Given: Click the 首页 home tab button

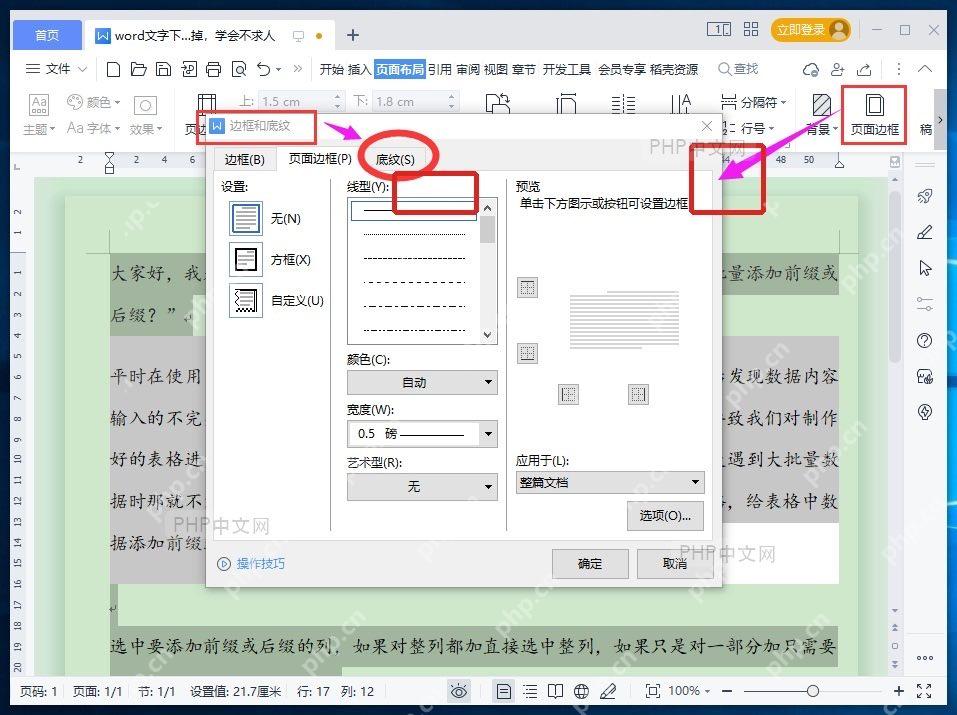Looking at the screenshot, I should pos(48,35).
